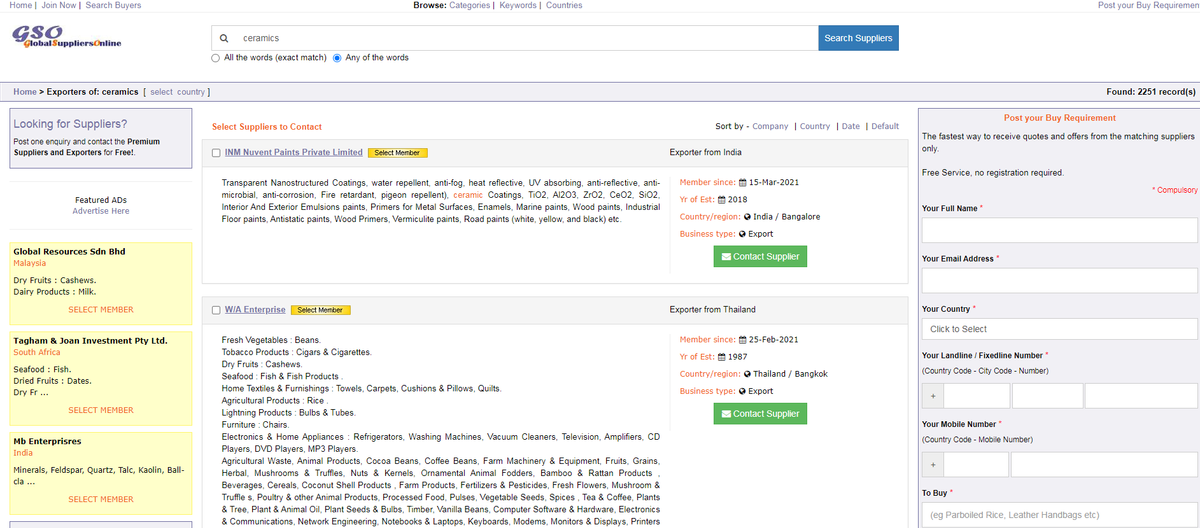The width and height of the screenshot is (1200, 528).
Task: Click the INM Nuvent Select Member badge
Action: (x=398, y=153)
